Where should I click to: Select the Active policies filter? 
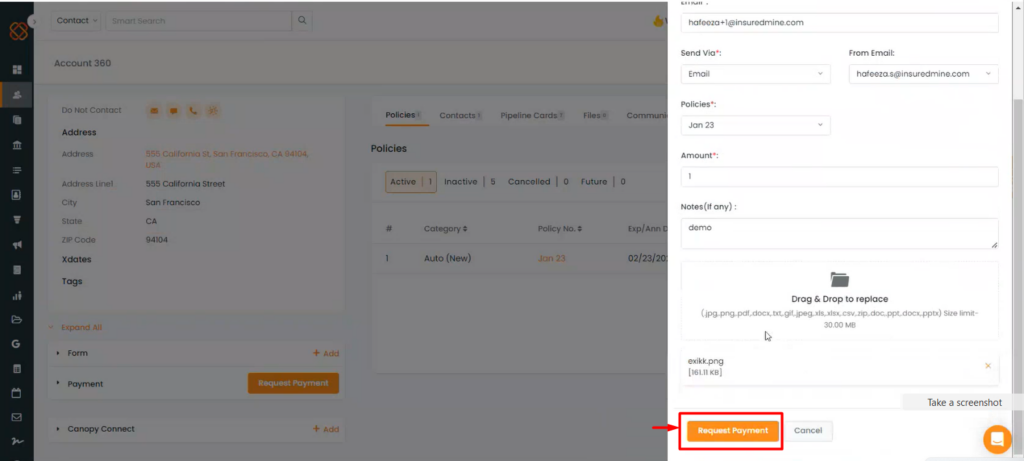[x=411, y=182]
